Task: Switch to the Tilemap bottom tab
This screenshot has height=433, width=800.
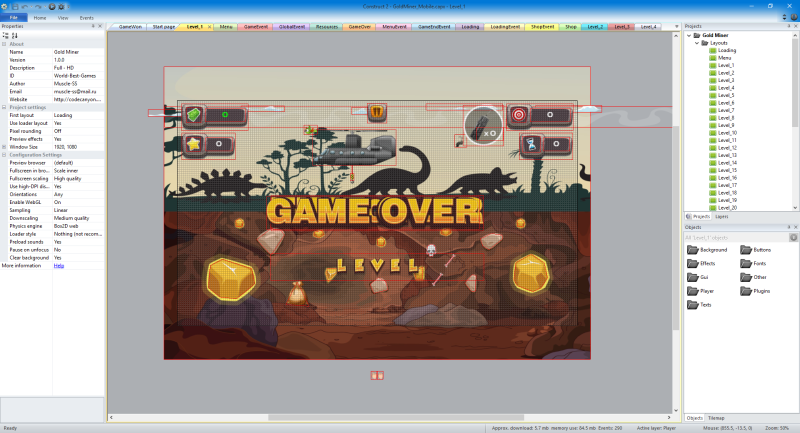Action: click(x=716, y=418)
